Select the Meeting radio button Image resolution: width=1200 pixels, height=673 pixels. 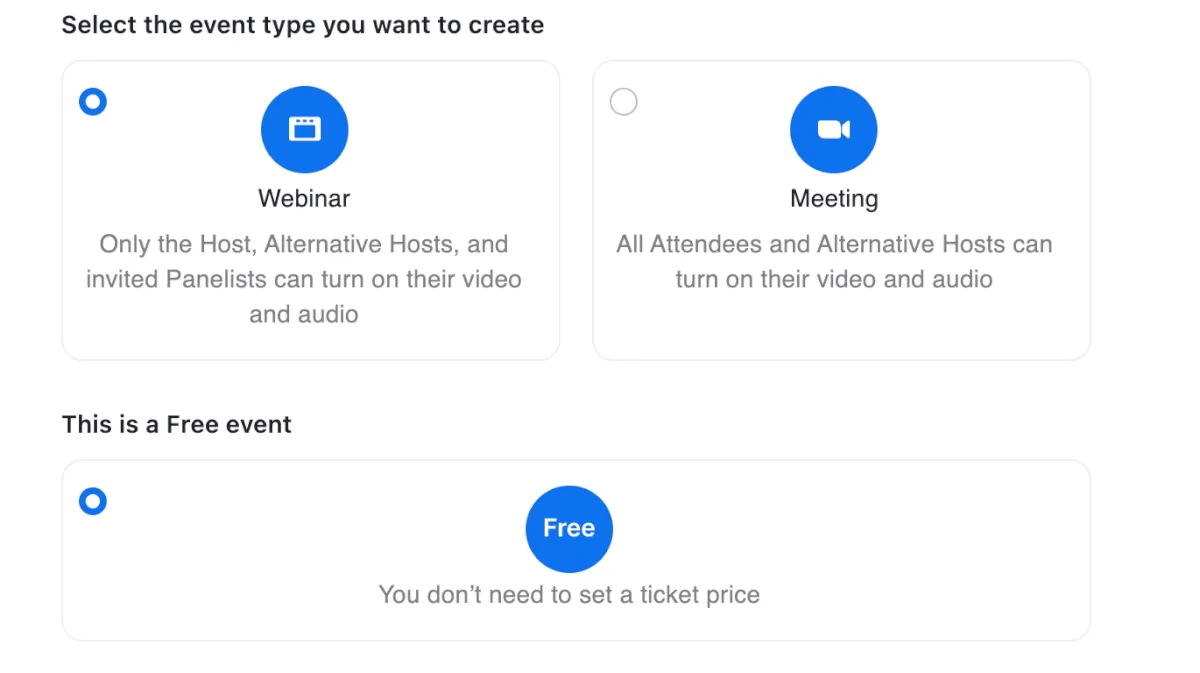pos(624,102)
